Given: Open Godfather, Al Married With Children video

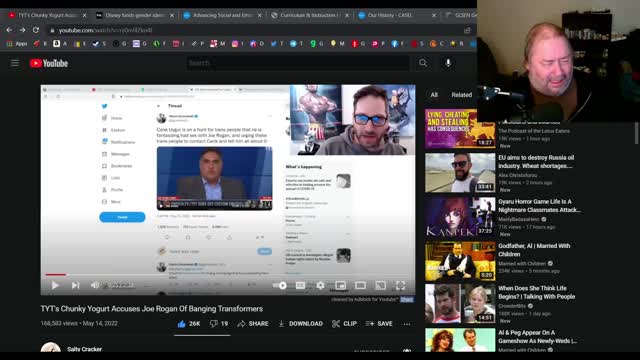Looking at the screenshot, I should point(534,250).
